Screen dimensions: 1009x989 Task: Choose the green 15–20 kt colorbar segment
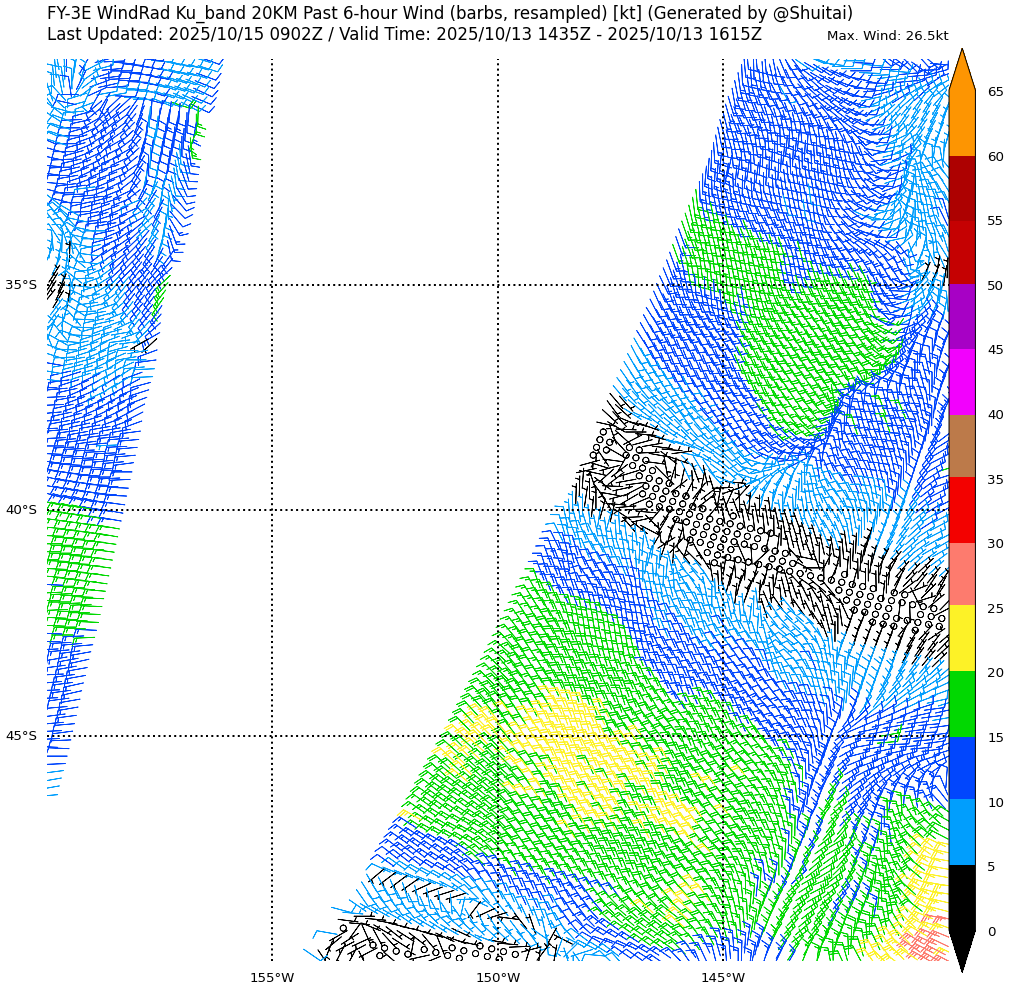tap(961, 704)
